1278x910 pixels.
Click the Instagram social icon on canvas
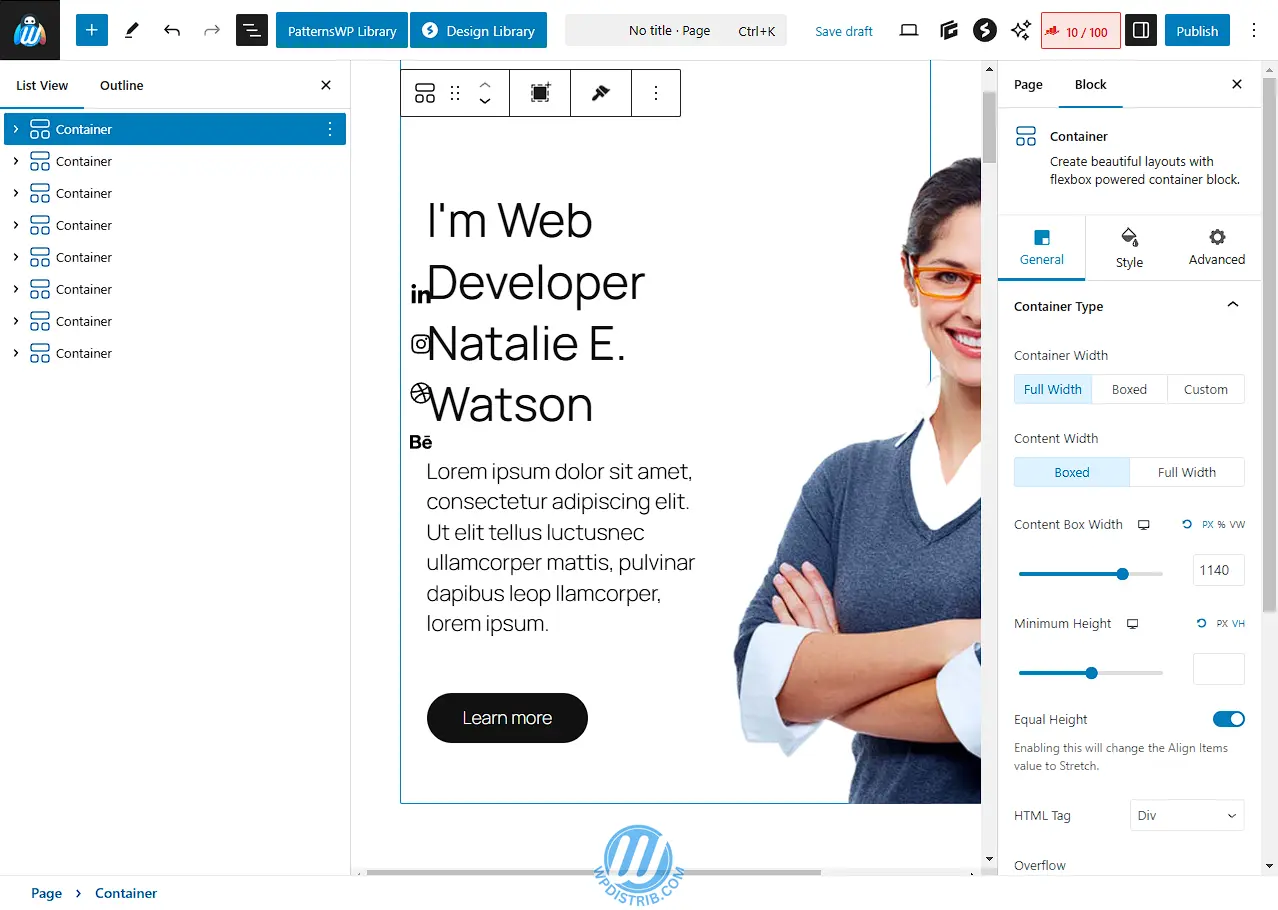point(421,344)
